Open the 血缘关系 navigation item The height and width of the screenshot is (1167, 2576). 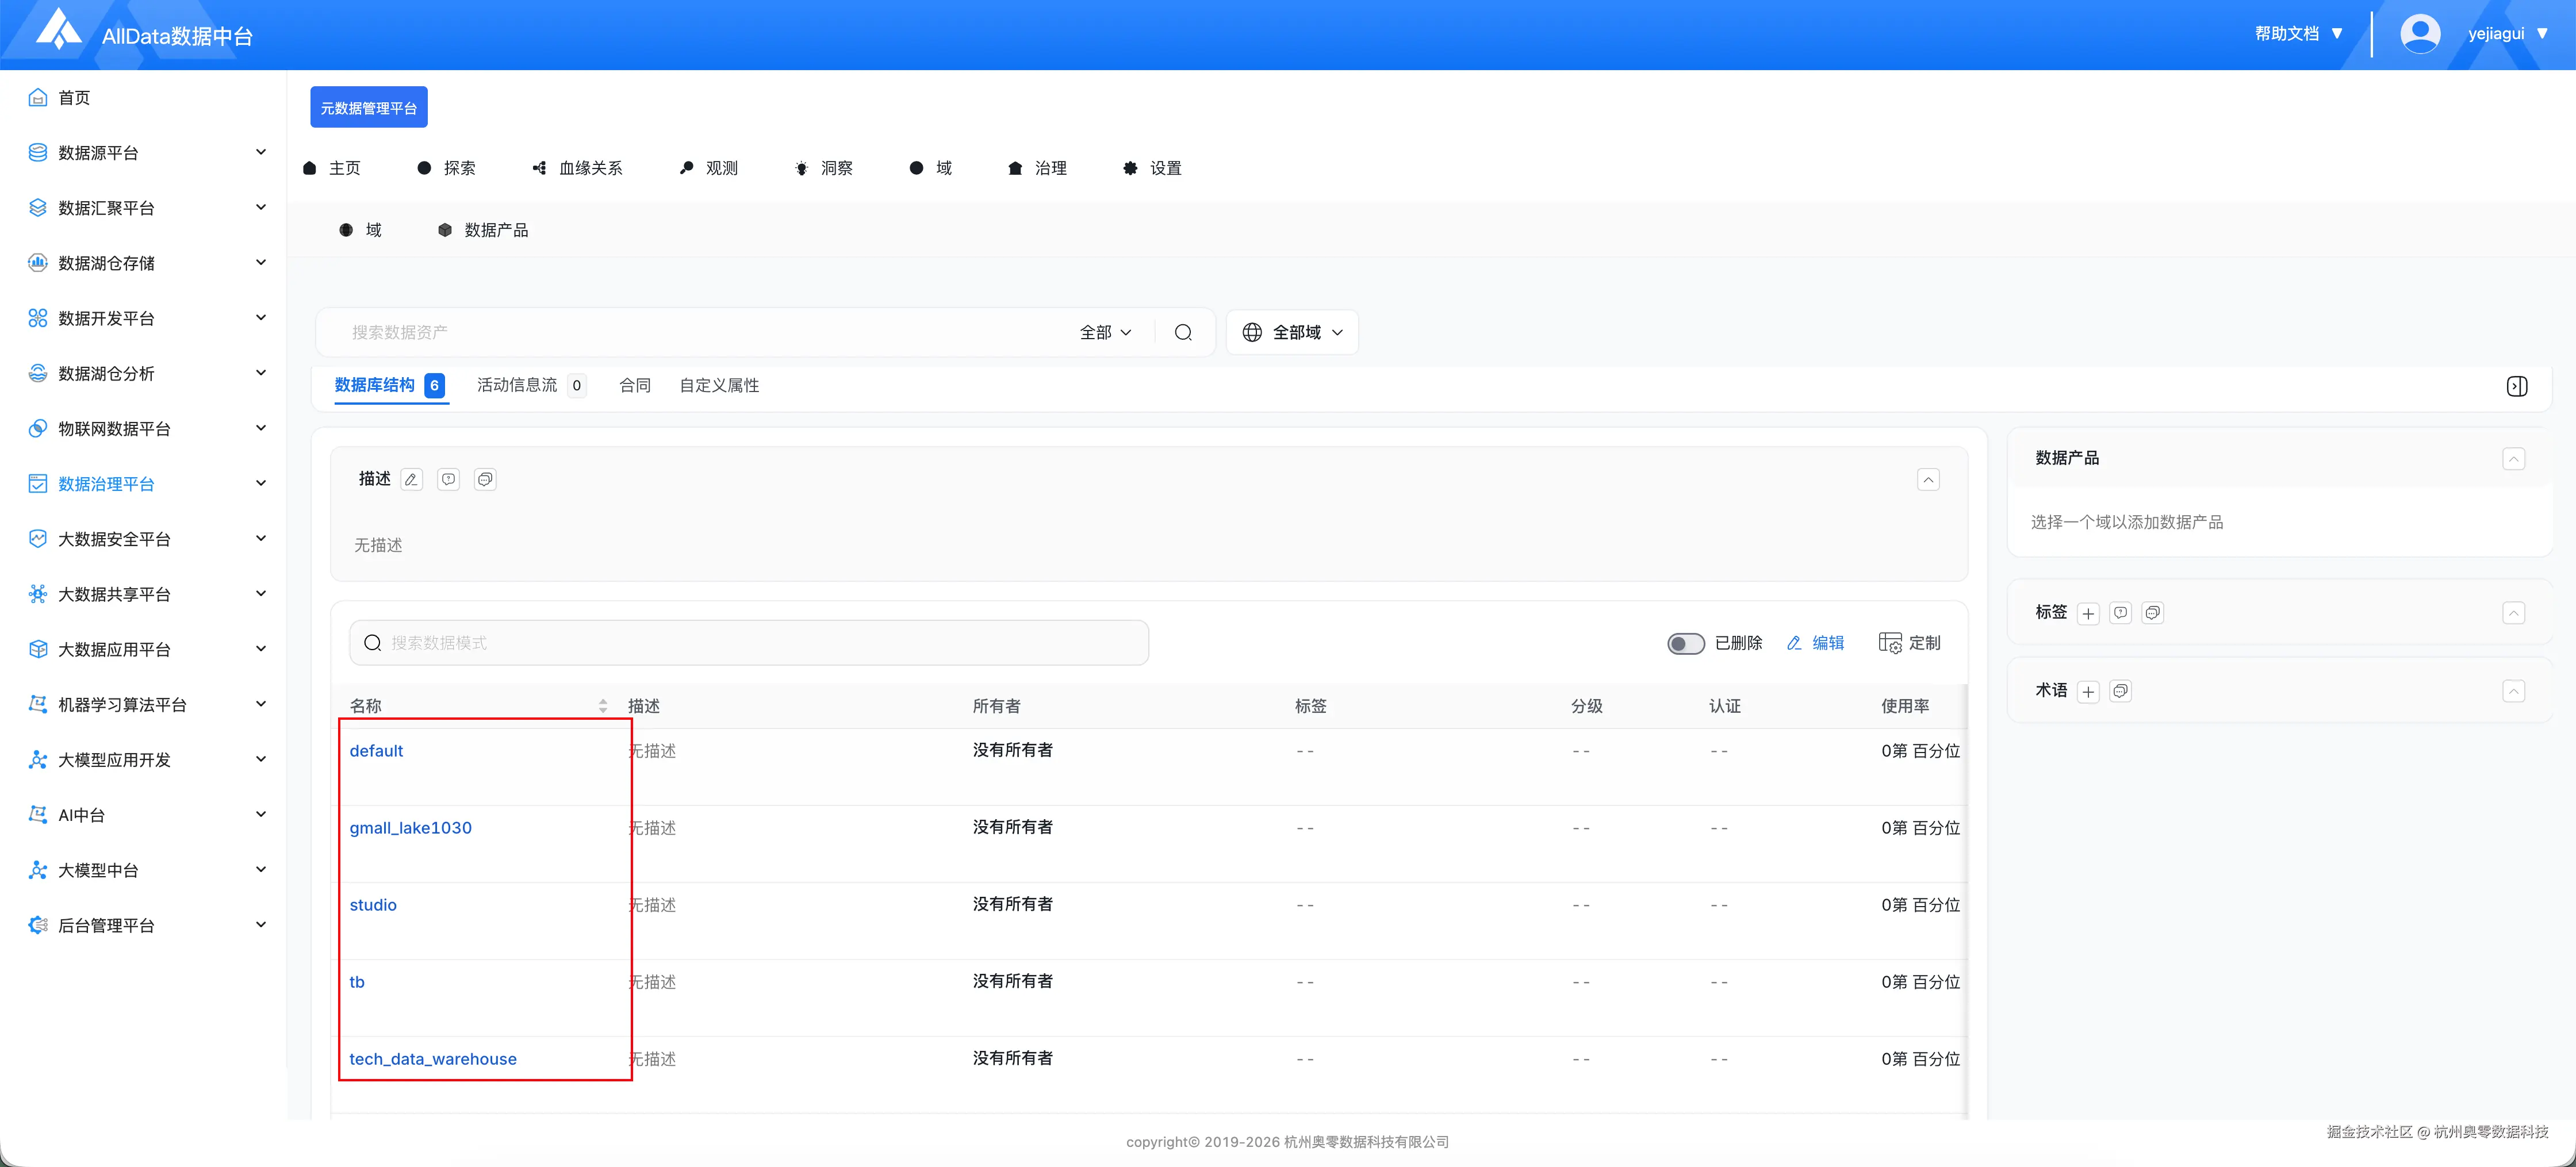click(x=577, y=168)
